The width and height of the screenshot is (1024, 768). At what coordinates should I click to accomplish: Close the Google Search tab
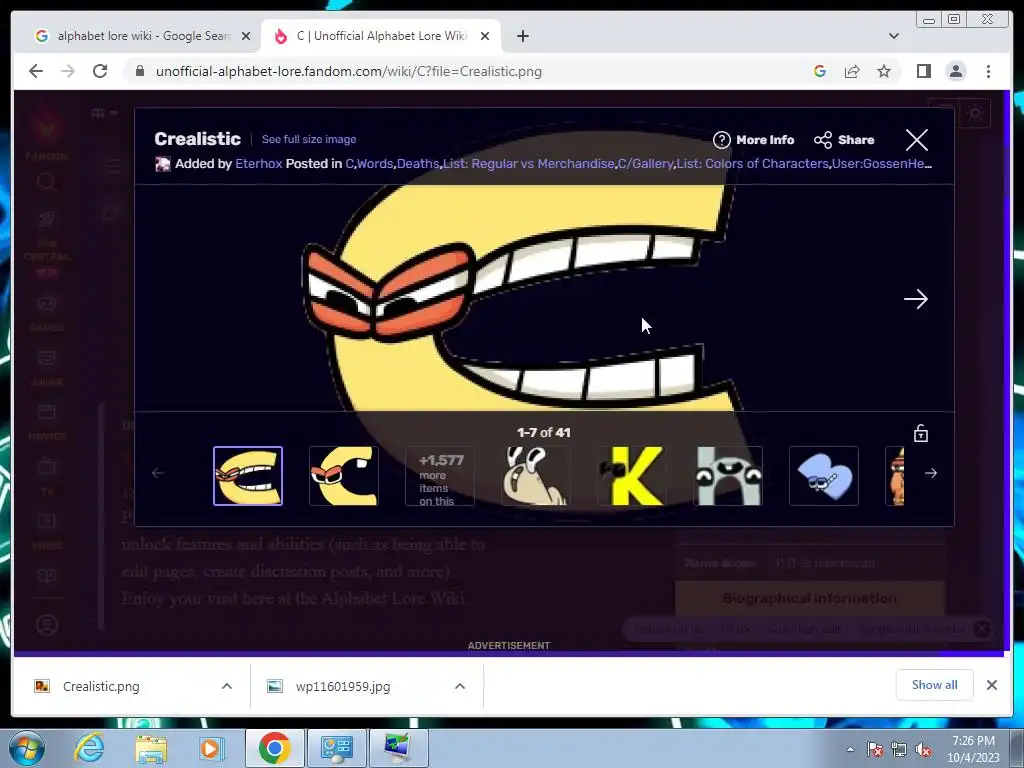pos(246,36)
